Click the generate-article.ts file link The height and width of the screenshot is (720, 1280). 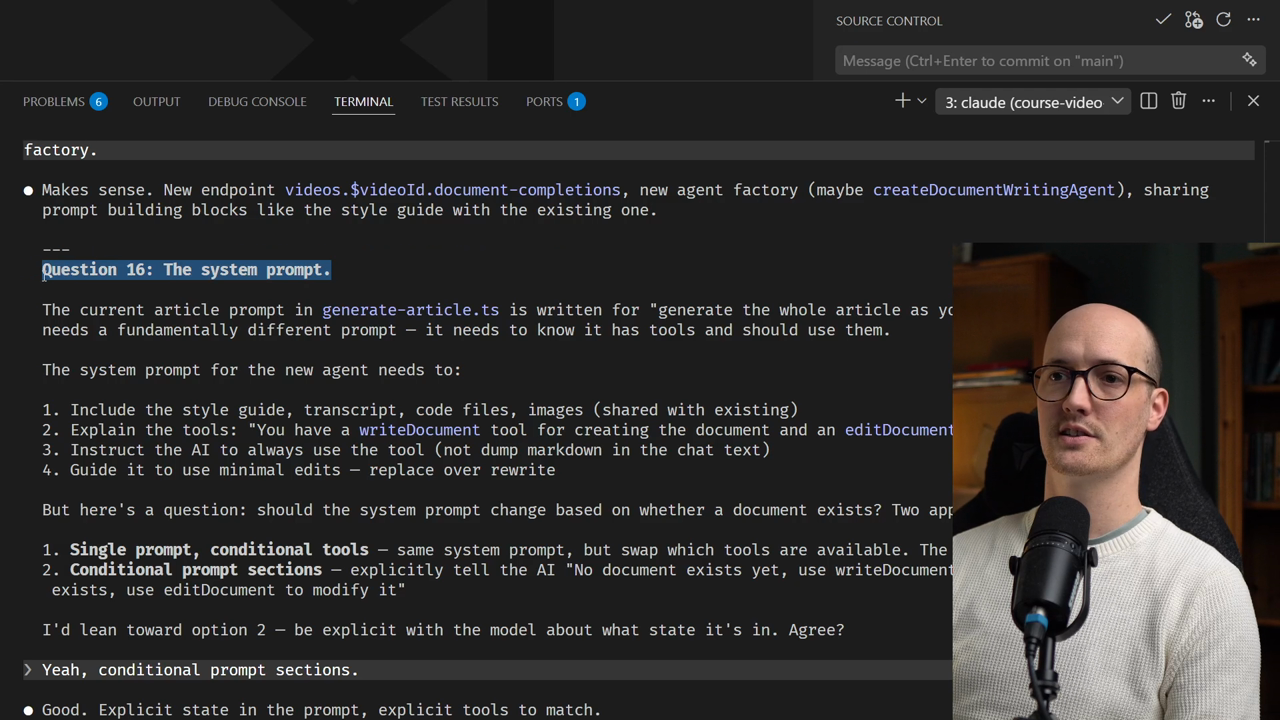[410, 310]
